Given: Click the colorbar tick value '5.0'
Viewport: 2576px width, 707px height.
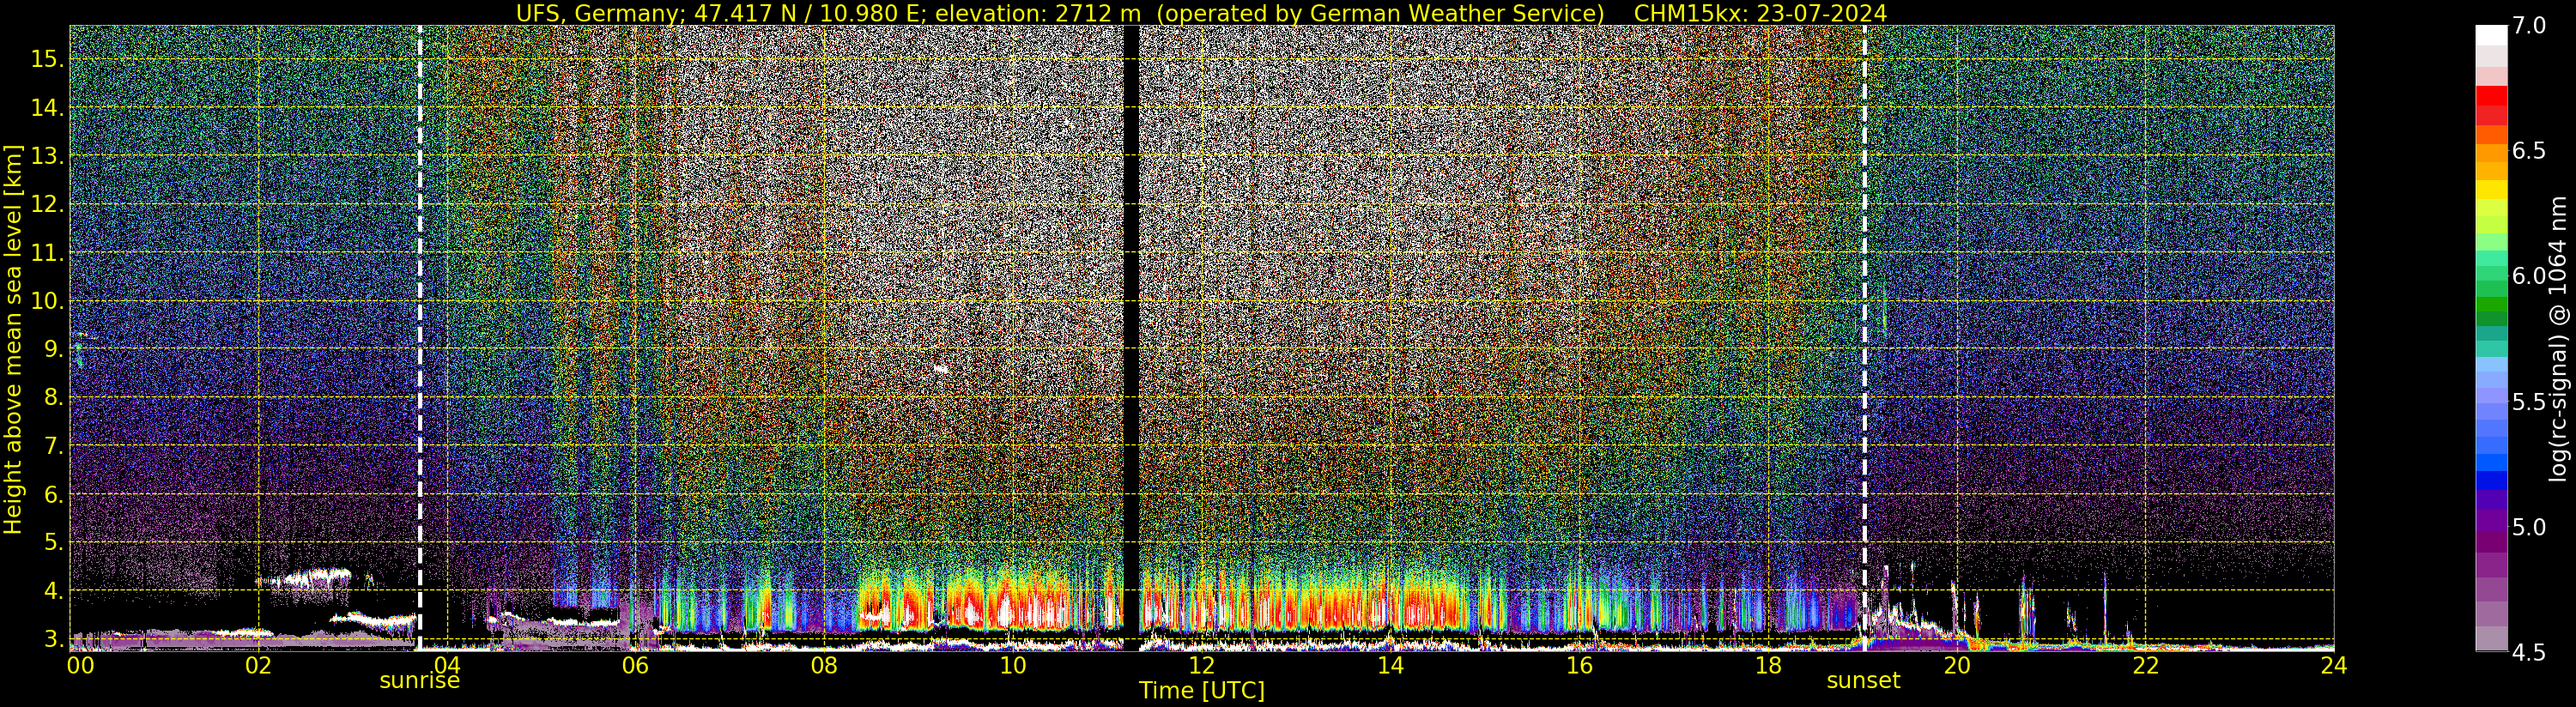Looking at the screenshot, I should [x=2530, y=527].
